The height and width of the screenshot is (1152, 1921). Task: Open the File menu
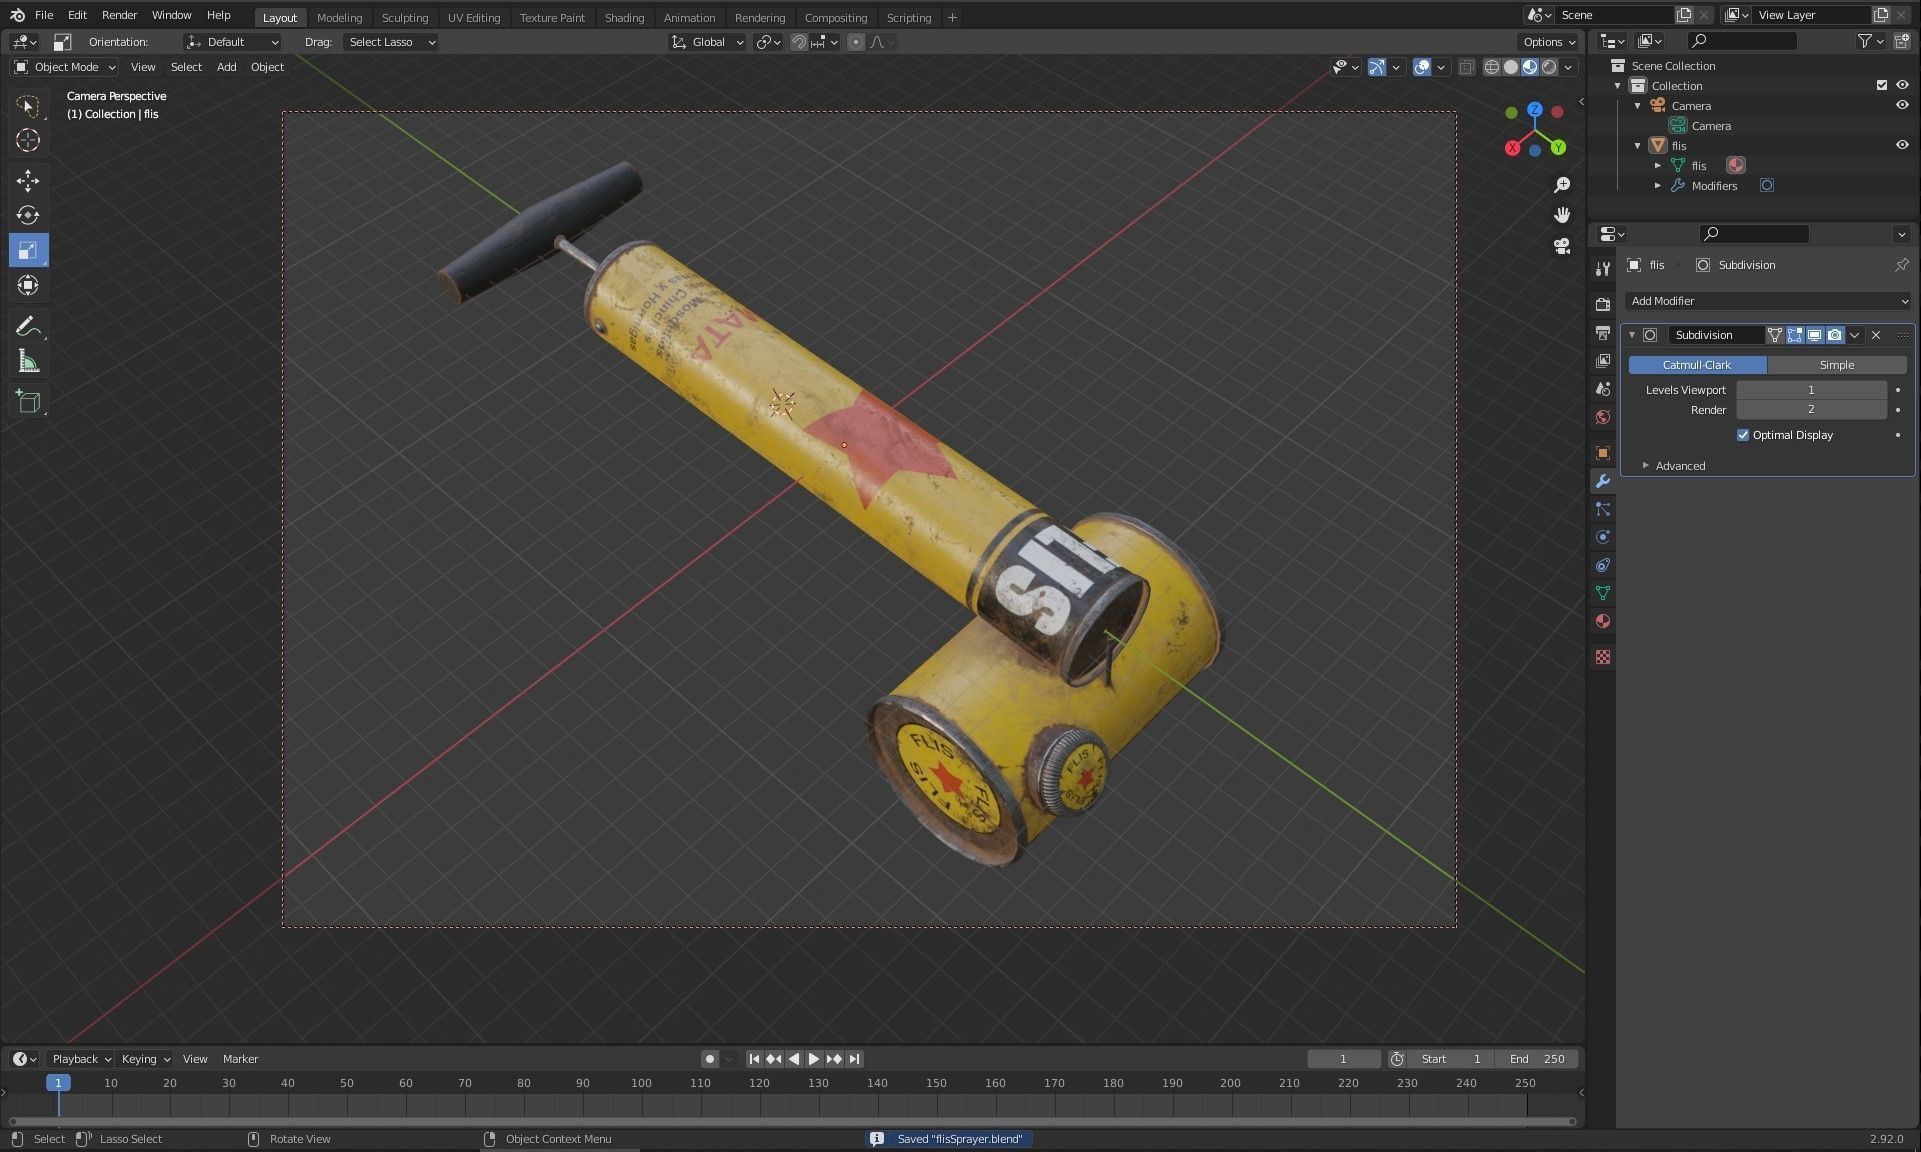[44, 15]
